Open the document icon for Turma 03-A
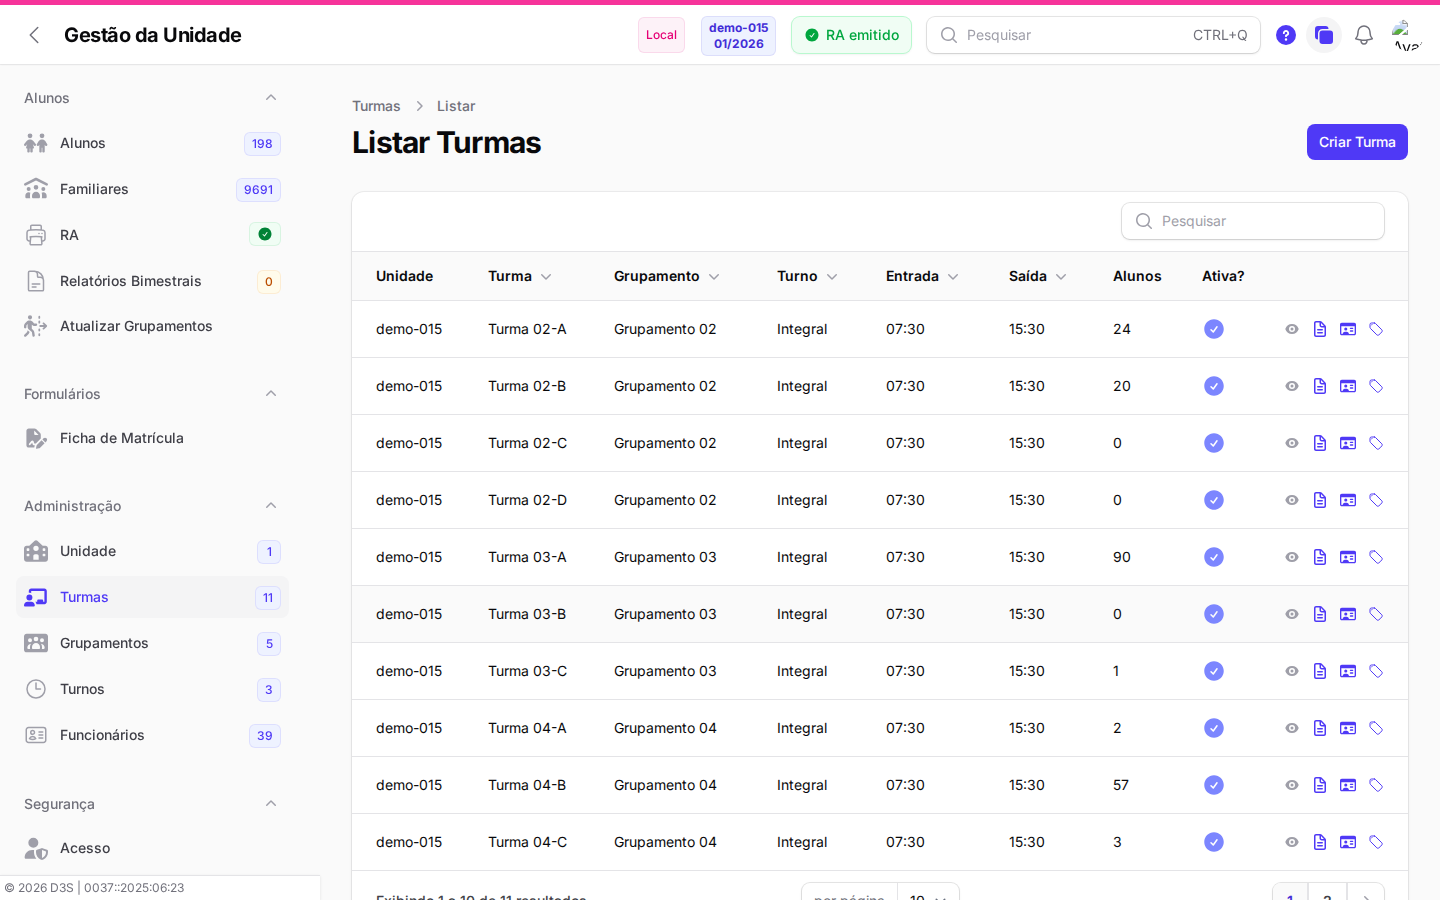This screenshot has height=900, width=1440. (1320, 557)
